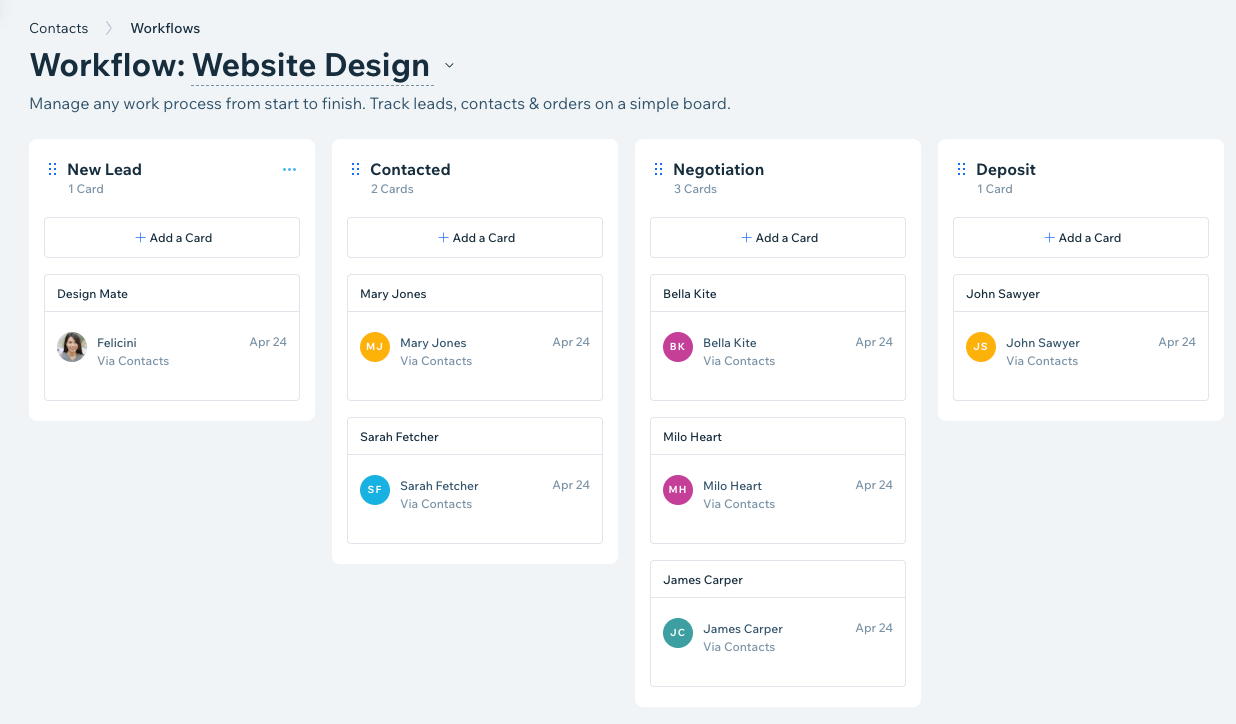Click the BK avatar for Bella Kite
Screen dimensions: 1236x724
click(x=678, y=347)
